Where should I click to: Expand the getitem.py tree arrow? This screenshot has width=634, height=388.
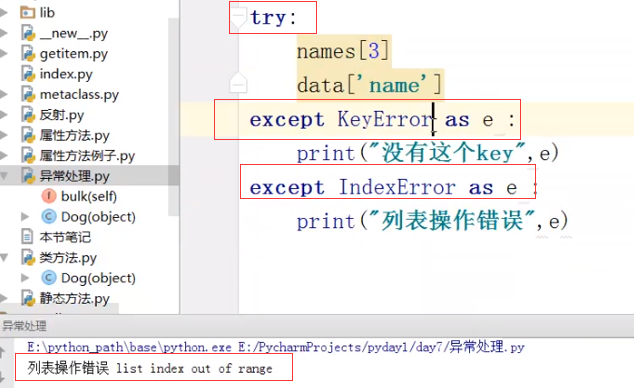pos(4,53)
